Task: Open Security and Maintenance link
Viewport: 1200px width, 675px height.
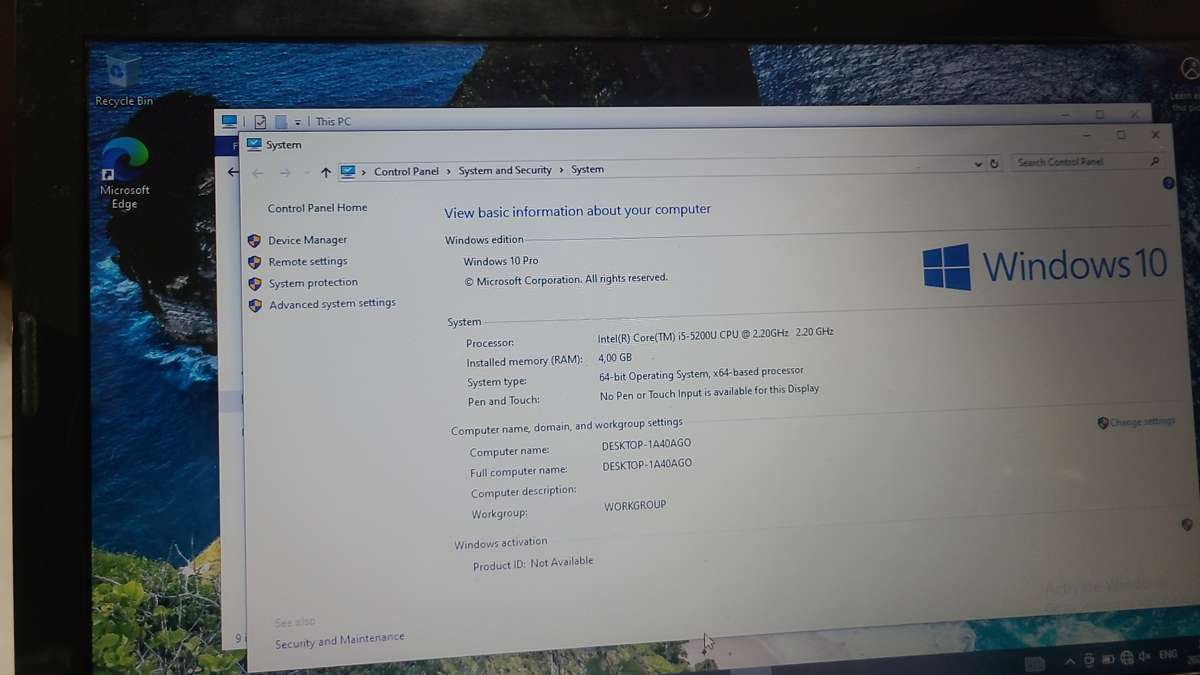Action: pos(340,636)
